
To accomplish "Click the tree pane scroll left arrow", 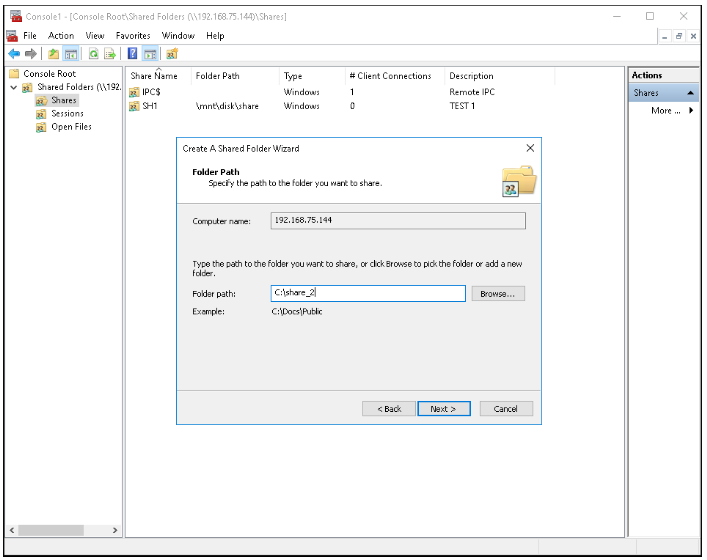I will (x=12, y=530).
